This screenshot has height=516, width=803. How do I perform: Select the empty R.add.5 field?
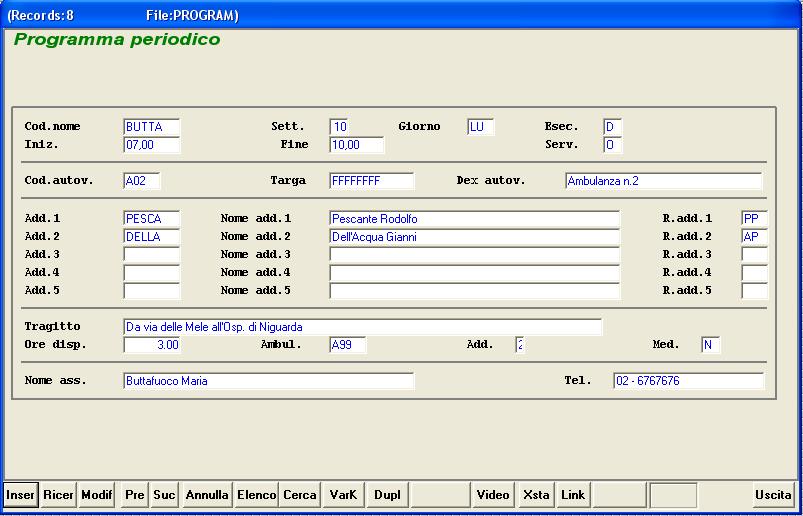click(x=754, y=291)
